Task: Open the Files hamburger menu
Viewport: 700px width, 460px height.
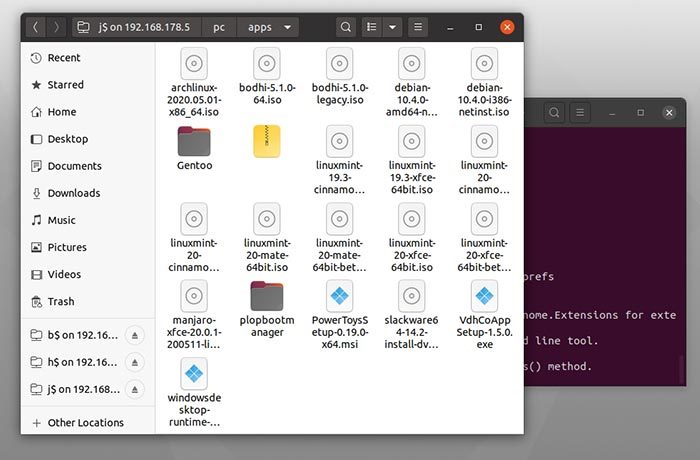Action: click(x=418, y=27)
